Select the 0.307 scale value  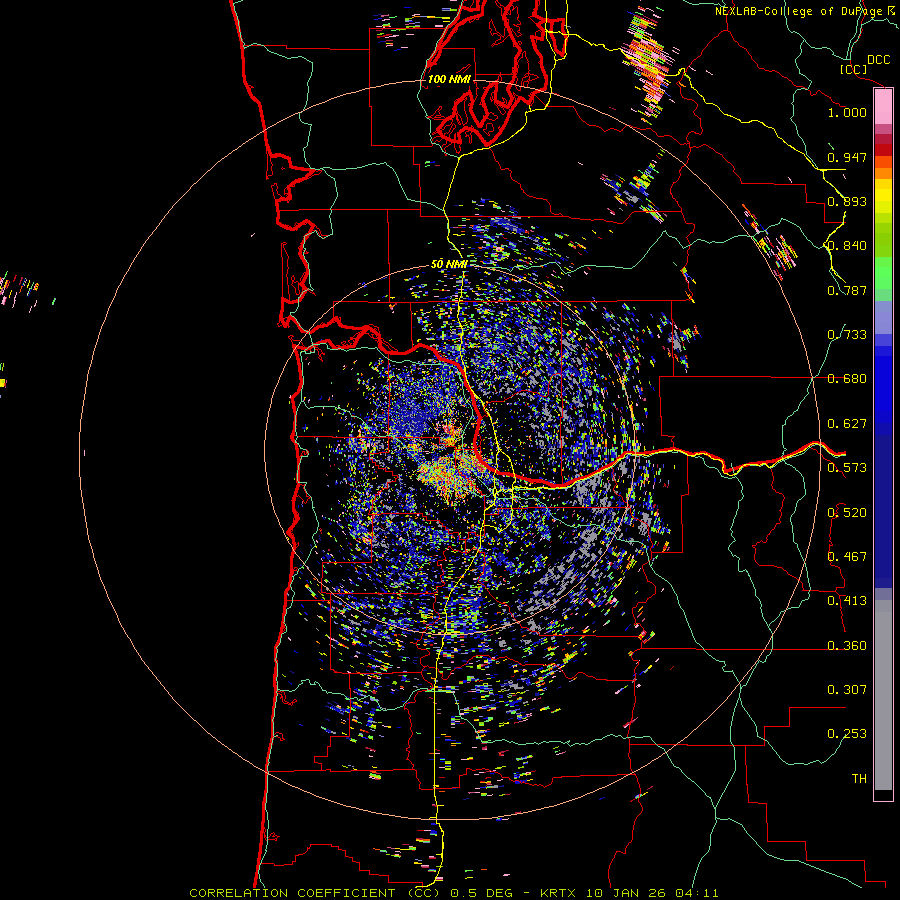click(x=847, y=690)
